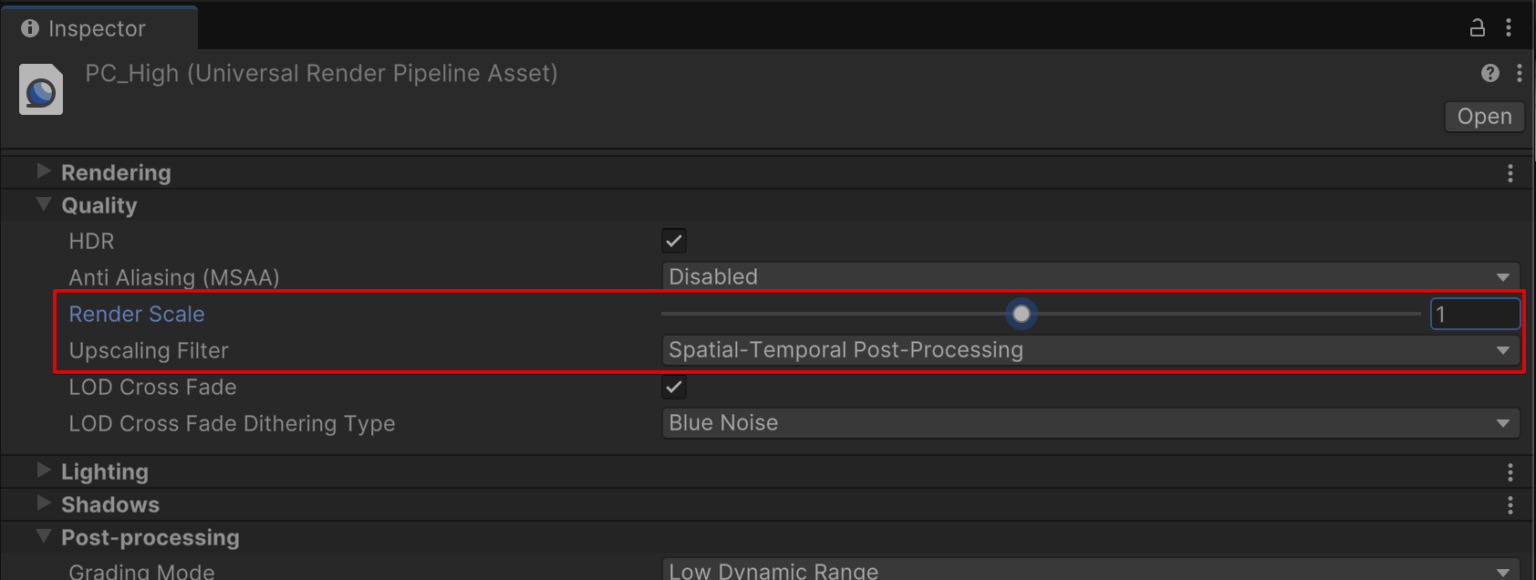Open the asset context menu beside the help icon
This screenshot has height=580, width=1536.
click(1517, 72)
